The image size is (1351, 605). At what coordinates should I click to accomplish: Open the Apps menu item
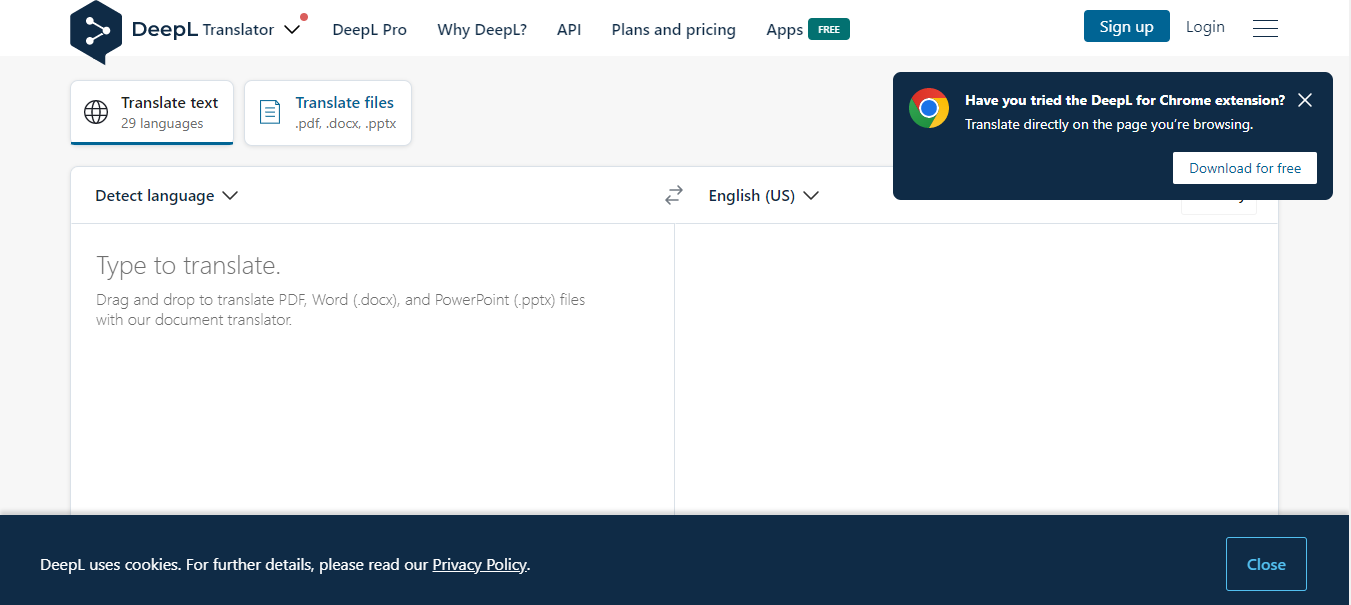pos(784,30)
